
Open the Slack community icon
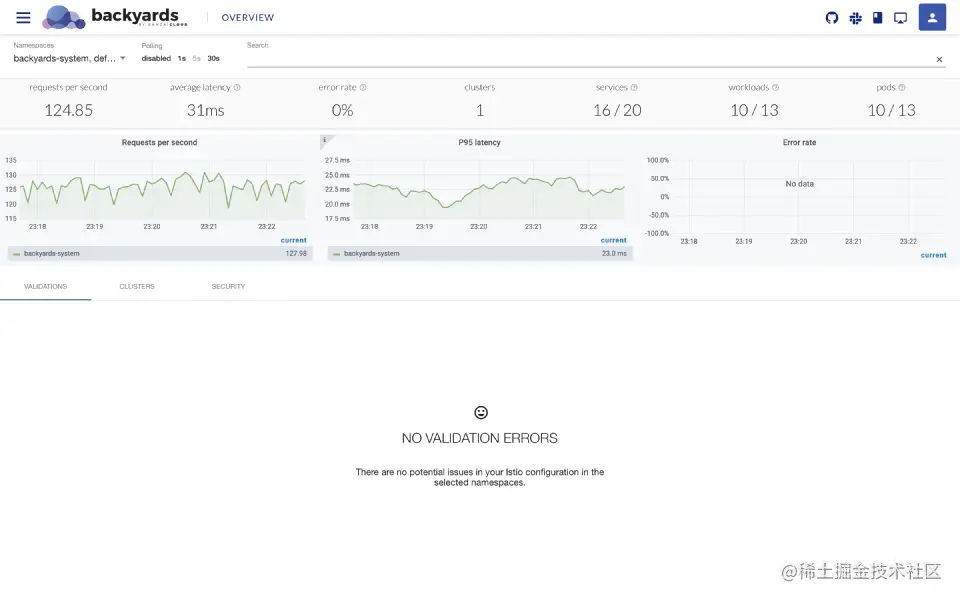[855, 18]
